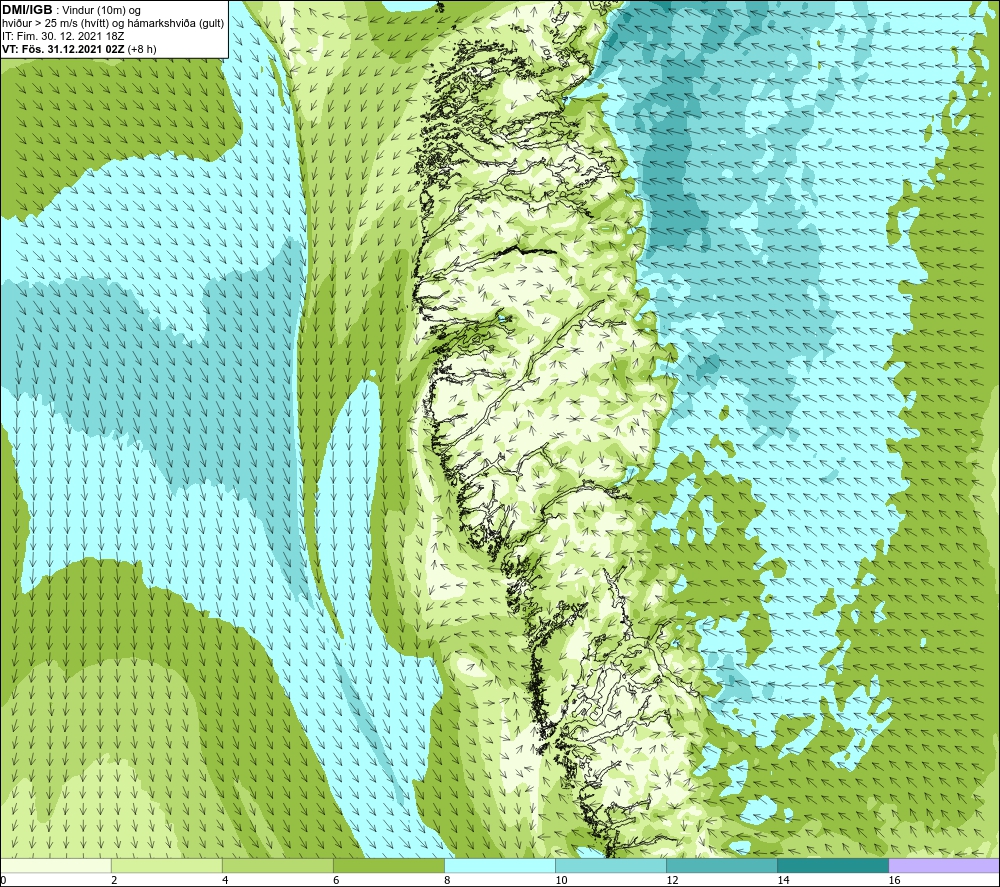1000x887 pixels.
Task: Click the 'IT: Fim. 30. 12. 2021 18Z' line
Action: [63, 36]
